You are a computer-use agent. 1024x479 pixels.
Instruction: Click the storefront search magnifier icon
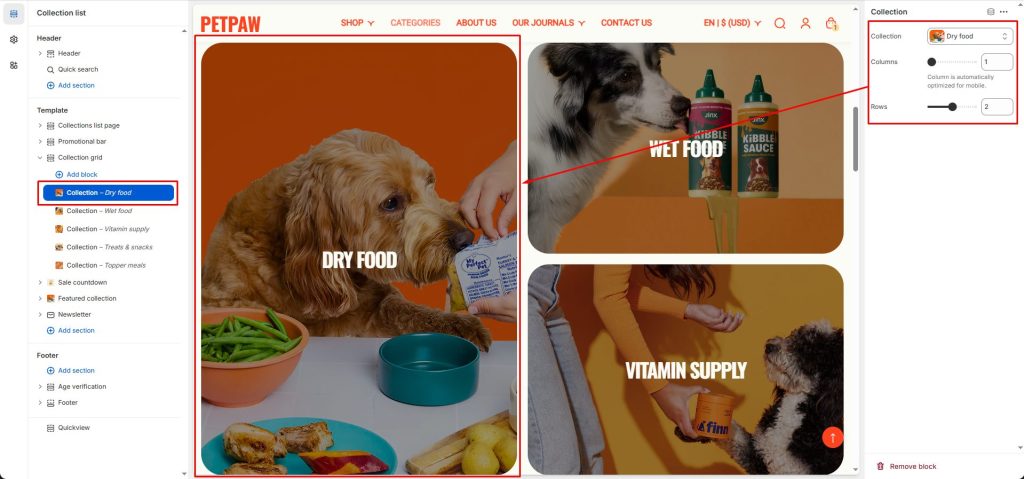pos(780,23)
